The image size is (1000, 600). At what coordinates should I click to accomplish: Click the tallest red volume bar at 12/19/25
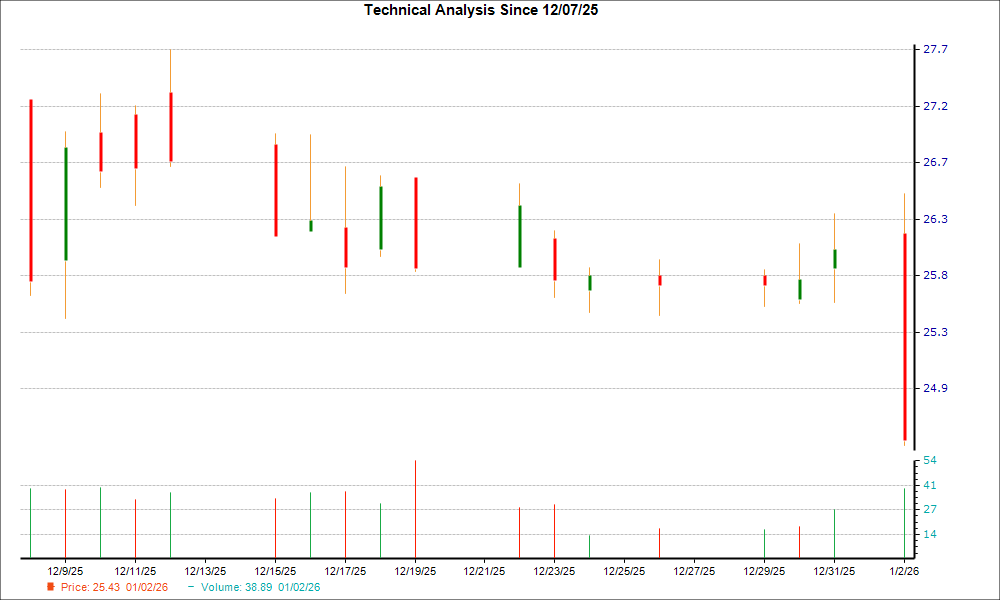pyautogui.click(x=416, y=509)
